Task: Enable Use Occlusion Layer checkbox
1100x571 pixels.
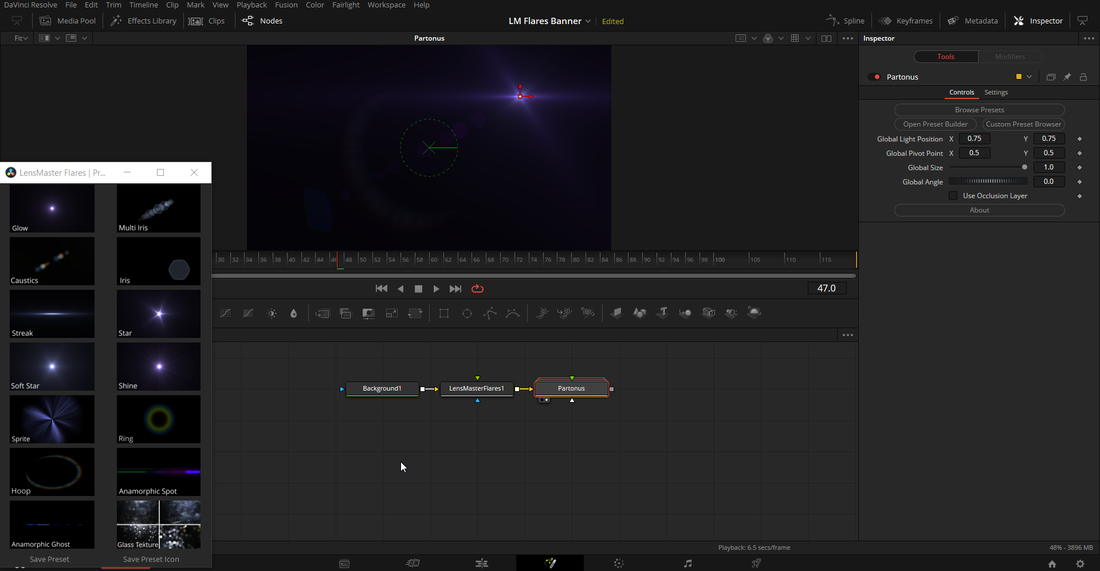Action: tap(953, 196)
